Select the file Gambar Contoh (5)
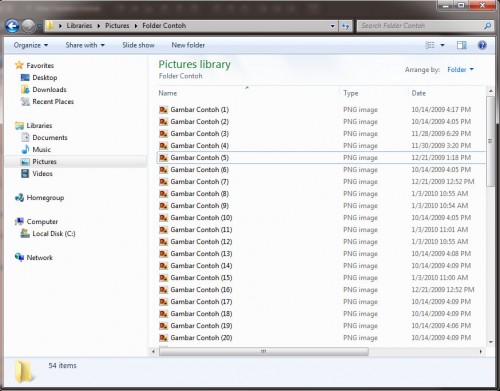The width and height of the screenshot is (500, 391). tap(321, 158)
